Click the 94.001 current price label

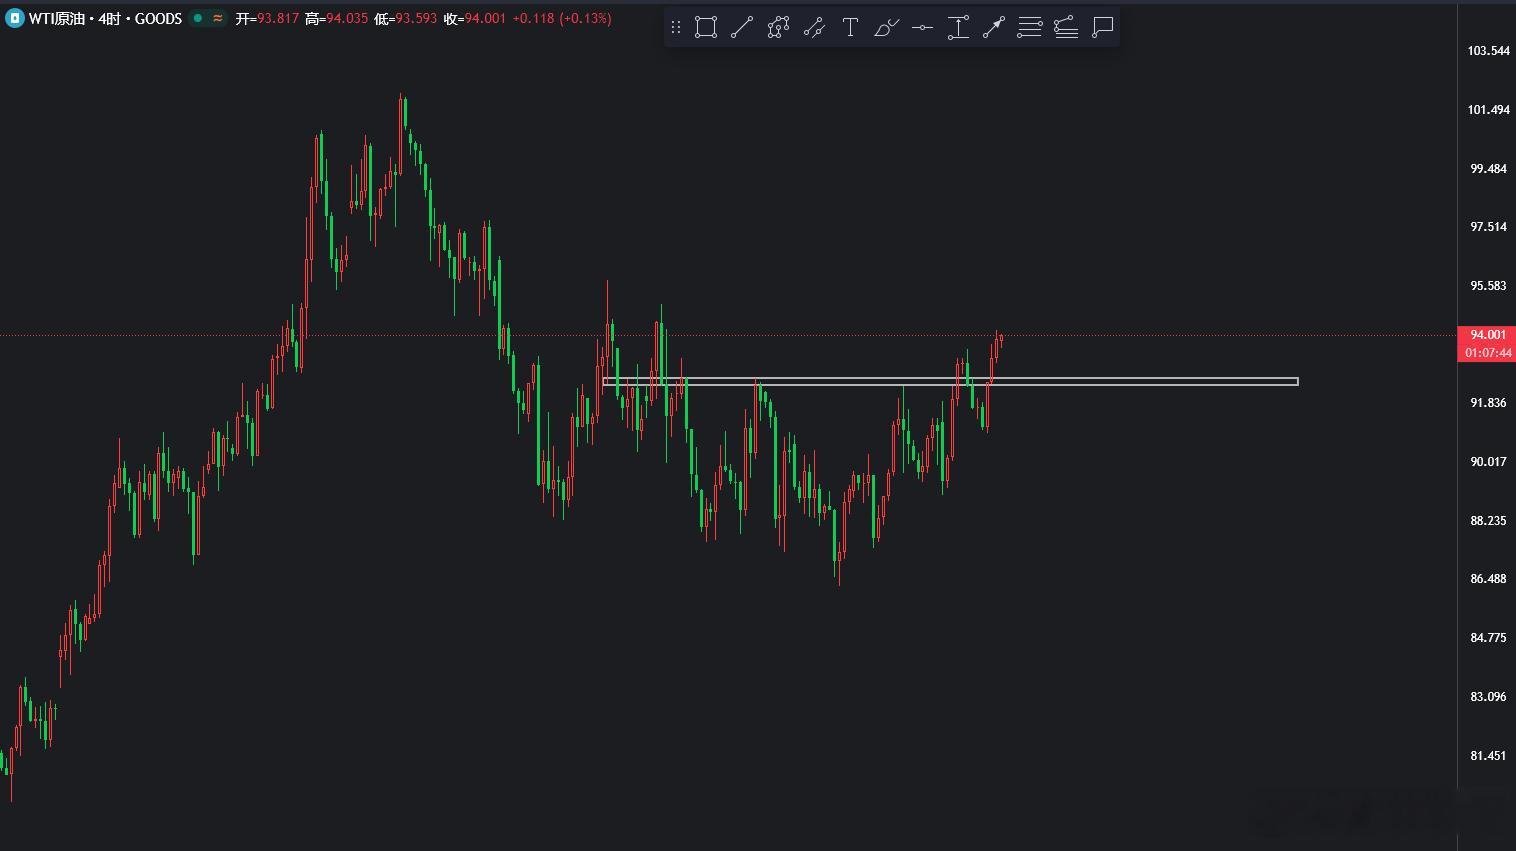pyautogui.click(x=1487, y=335)
